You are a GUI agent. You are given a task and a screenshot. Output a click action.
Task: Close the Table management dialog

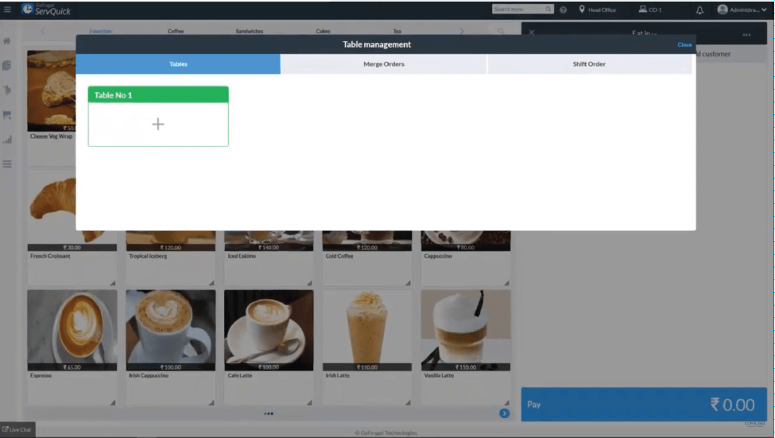click(684, 44)
